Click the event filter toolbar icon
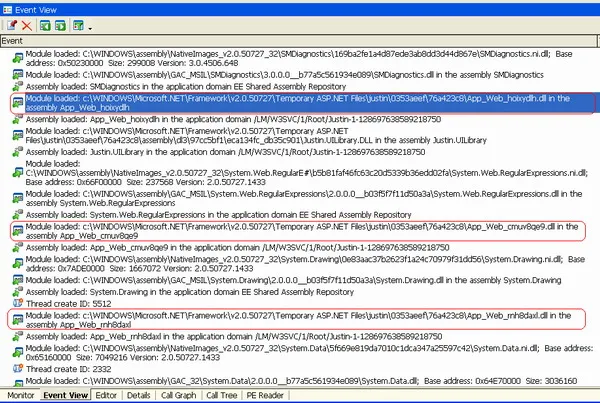 coord(78,26)
